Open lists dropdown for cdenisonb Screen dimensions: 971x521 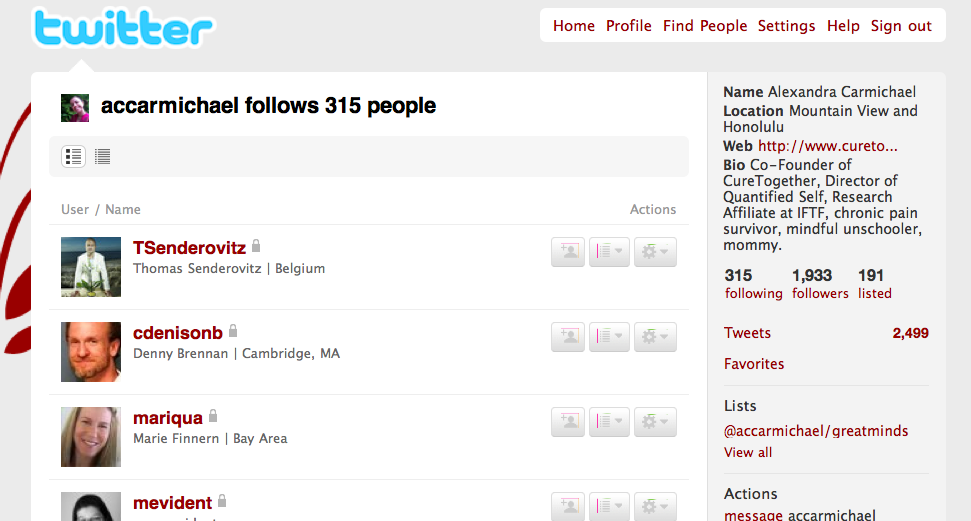(x=609, y=336)
